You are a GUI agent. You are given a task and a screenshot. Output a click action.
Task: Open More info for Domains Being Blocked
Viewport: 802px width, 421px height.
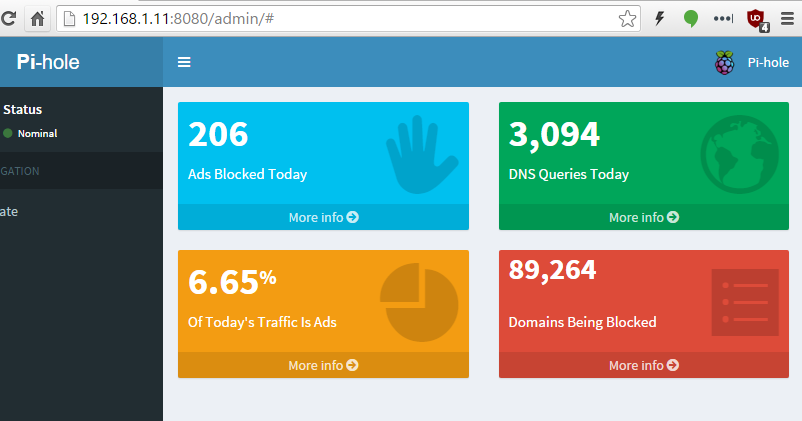click(x=644, y=365)
